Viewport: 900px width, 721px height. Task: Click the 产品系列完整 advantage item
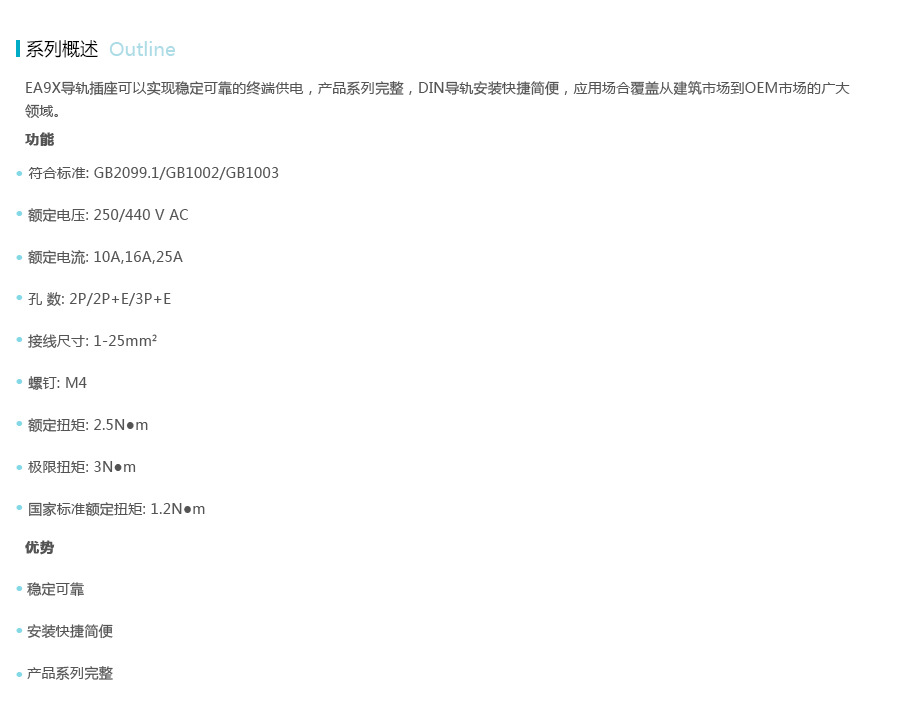(70, 673)
